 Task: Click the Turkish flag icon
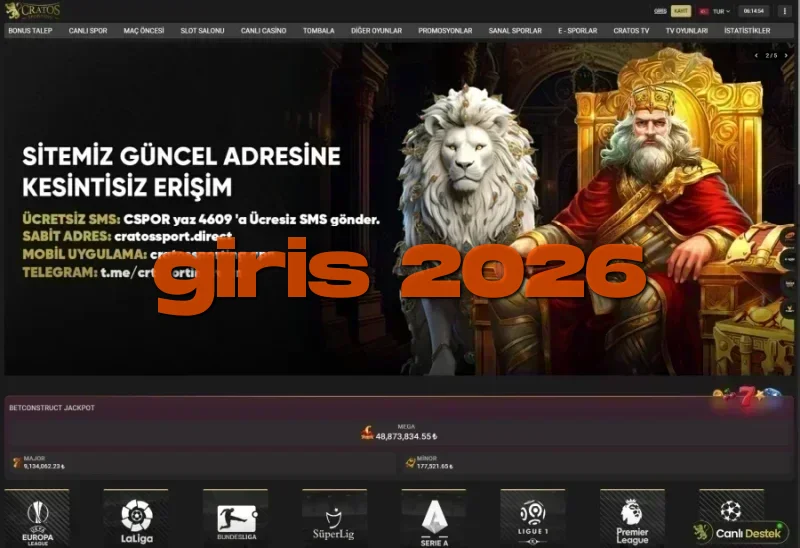coord(704,11)
